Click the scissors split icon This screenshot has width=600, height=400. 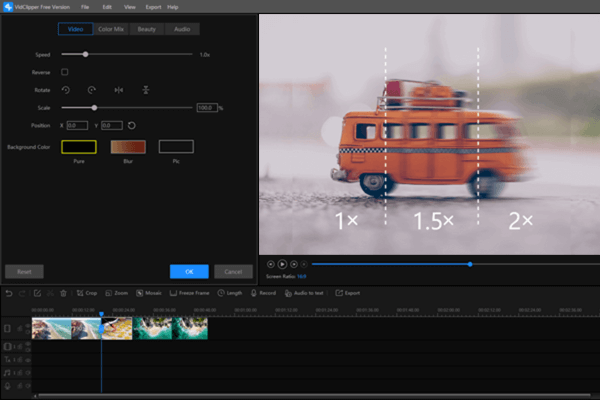tap(50, 293)
